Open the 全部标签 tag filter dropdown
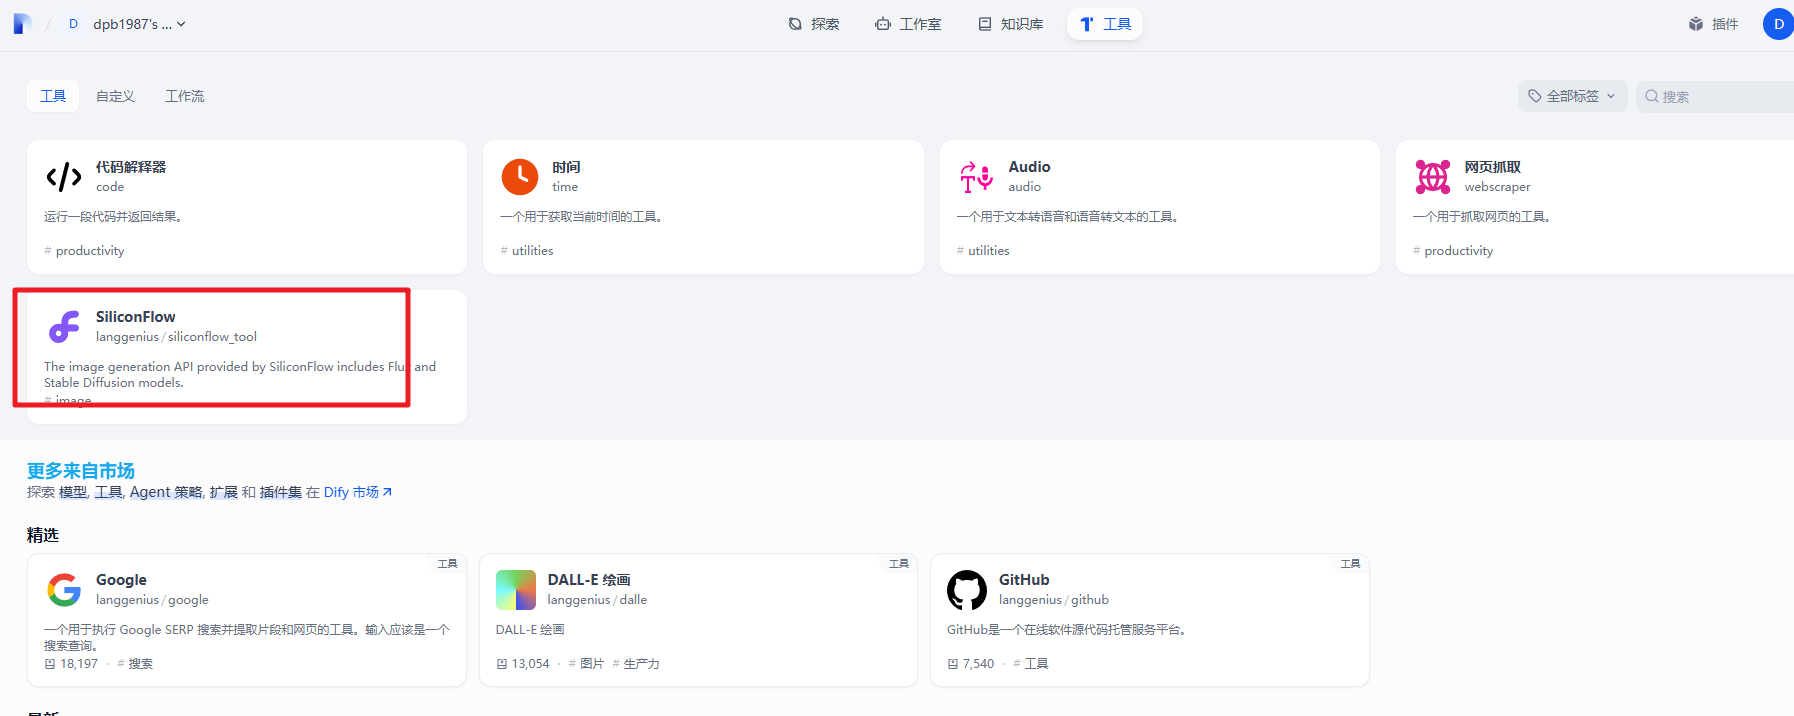 pyautogui.click(x=1572, y=96)
